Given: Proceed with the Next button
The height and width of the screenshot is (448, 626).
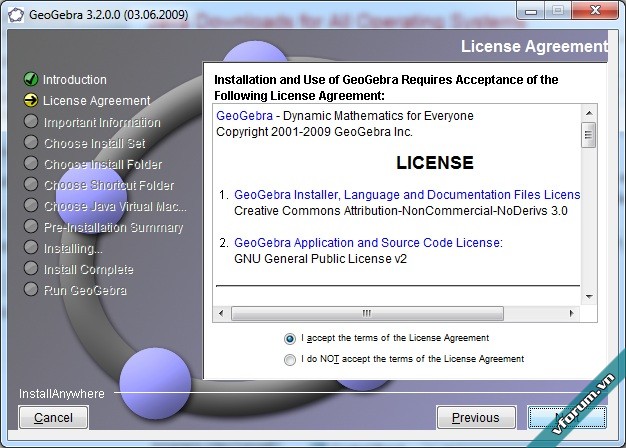Looking at the screenshot, I should pos(567,417).
